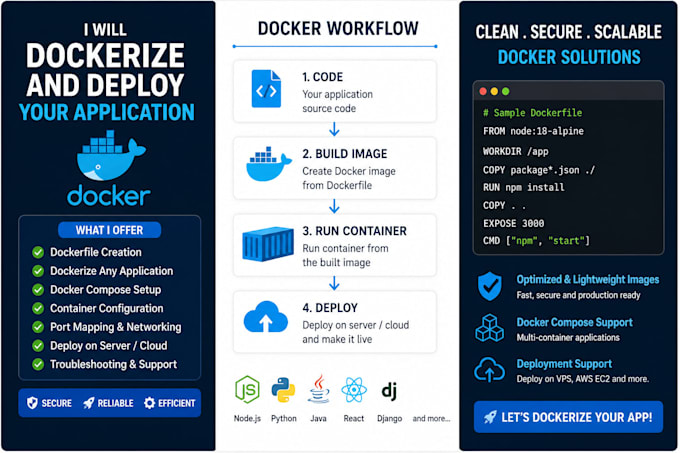Click the shield checkmark icon beside Optimized Images
This screenshot has width=680, height=453.
pos(490,286)
